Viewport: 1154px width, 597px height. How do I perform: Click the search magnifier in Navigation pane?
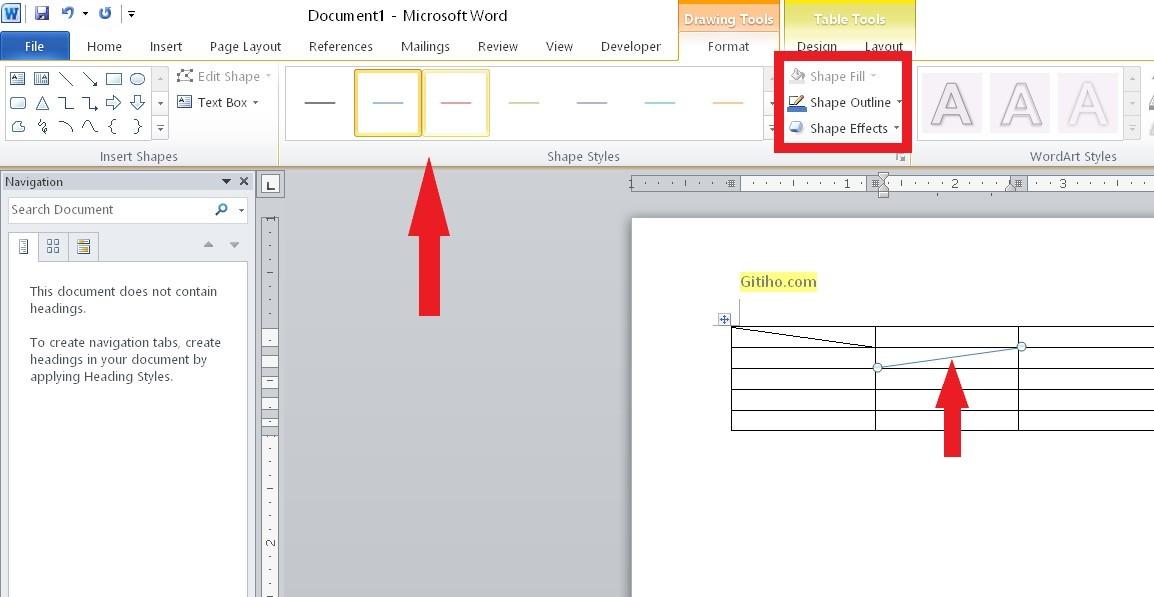[221, 209]
